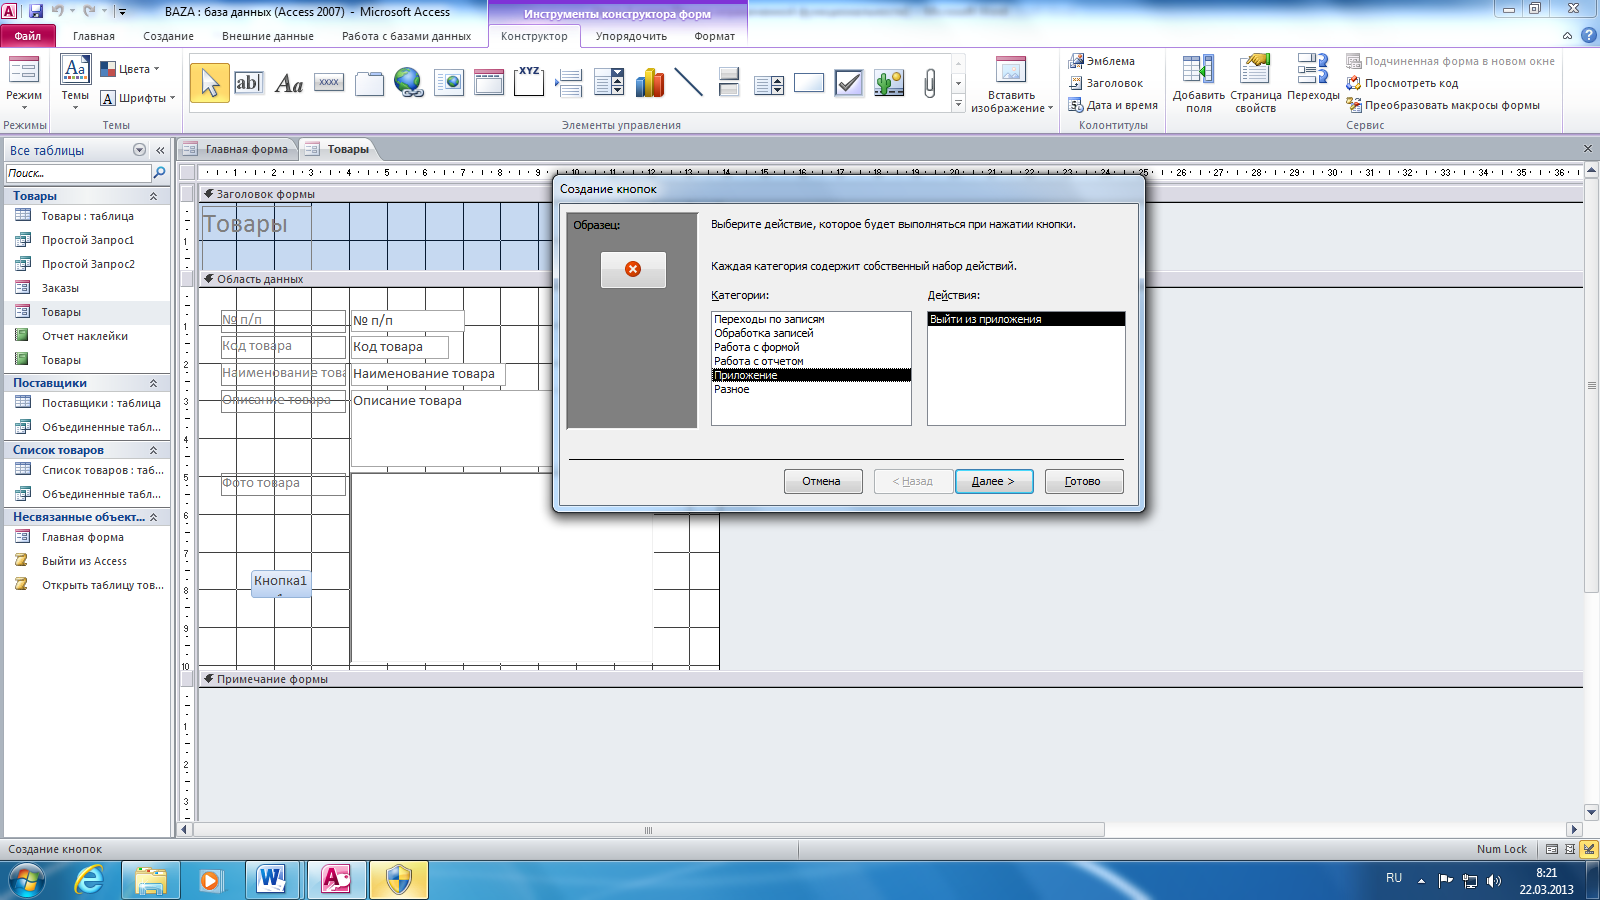Insert an Image control (cactus icon)
Screen dimensions: 1600x900
coord(889,83)
